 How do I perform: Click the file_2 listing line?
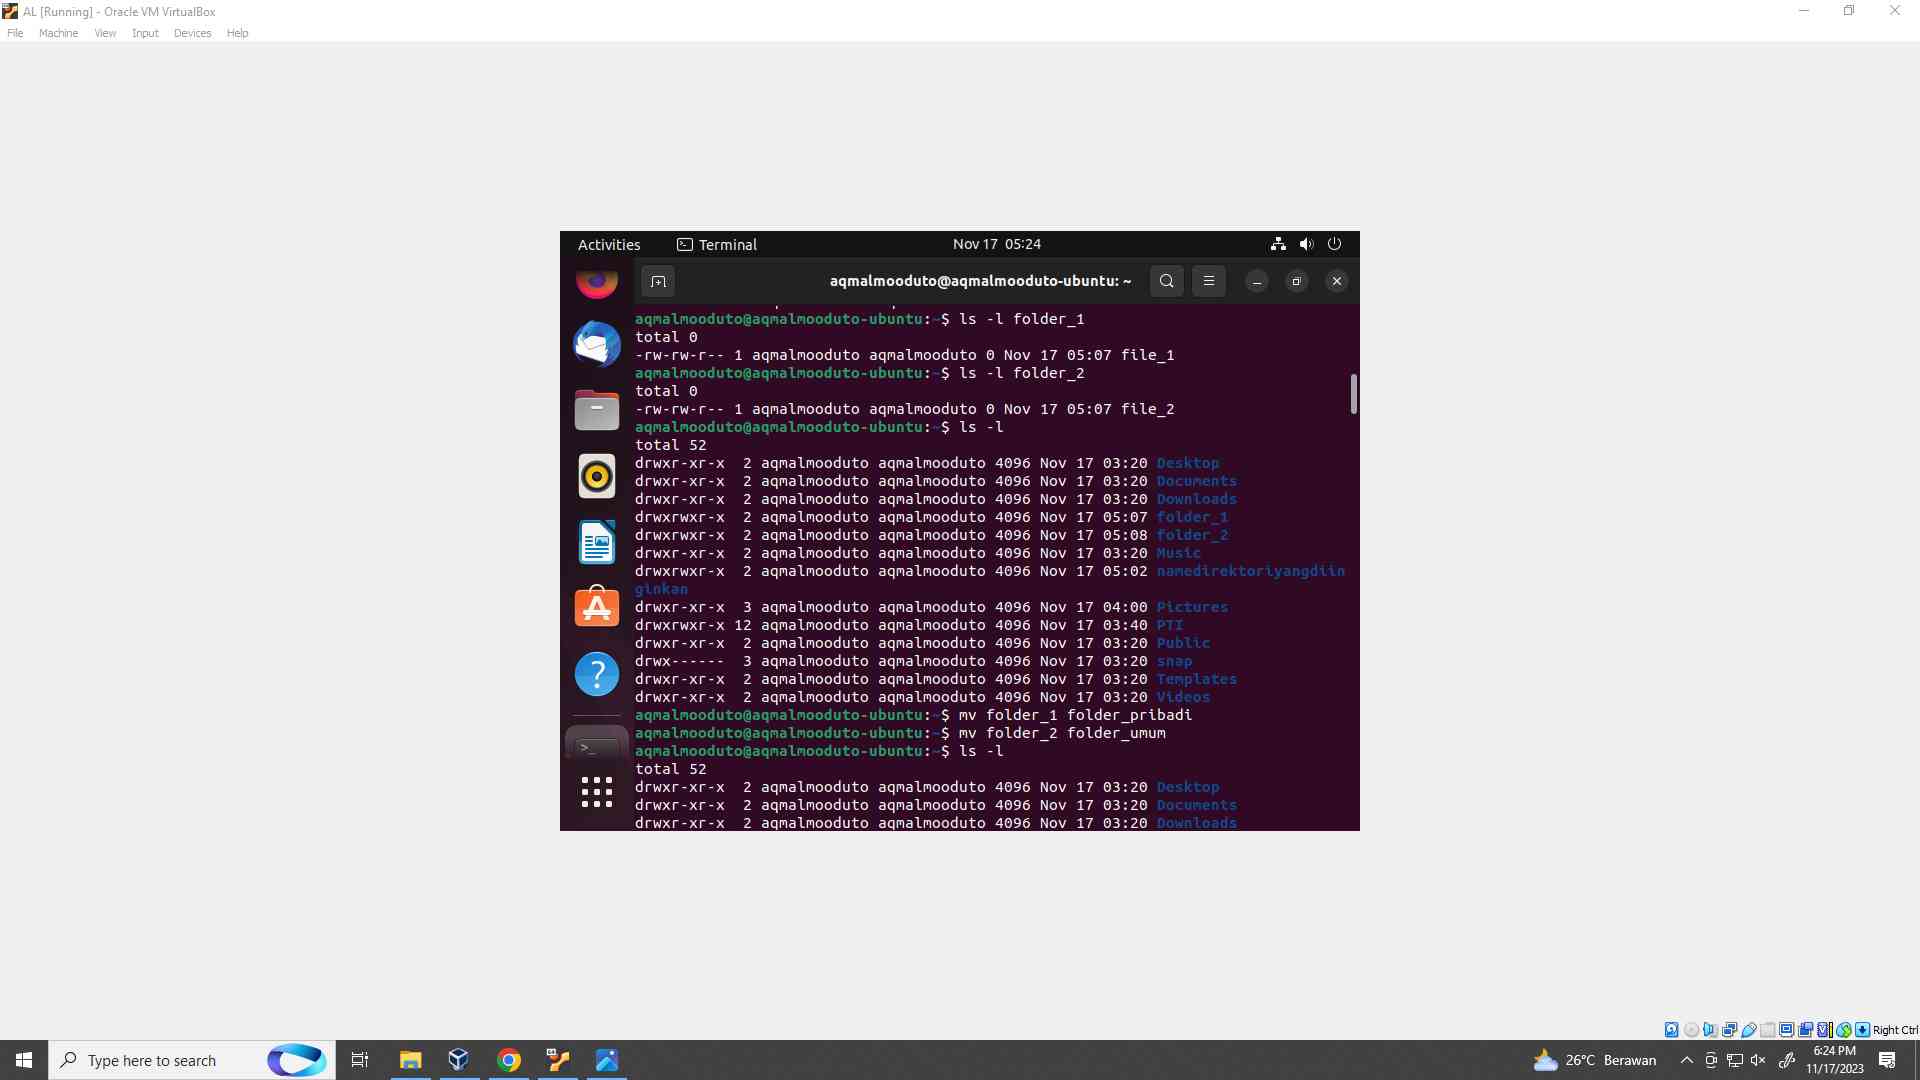[x=905, y=409]
